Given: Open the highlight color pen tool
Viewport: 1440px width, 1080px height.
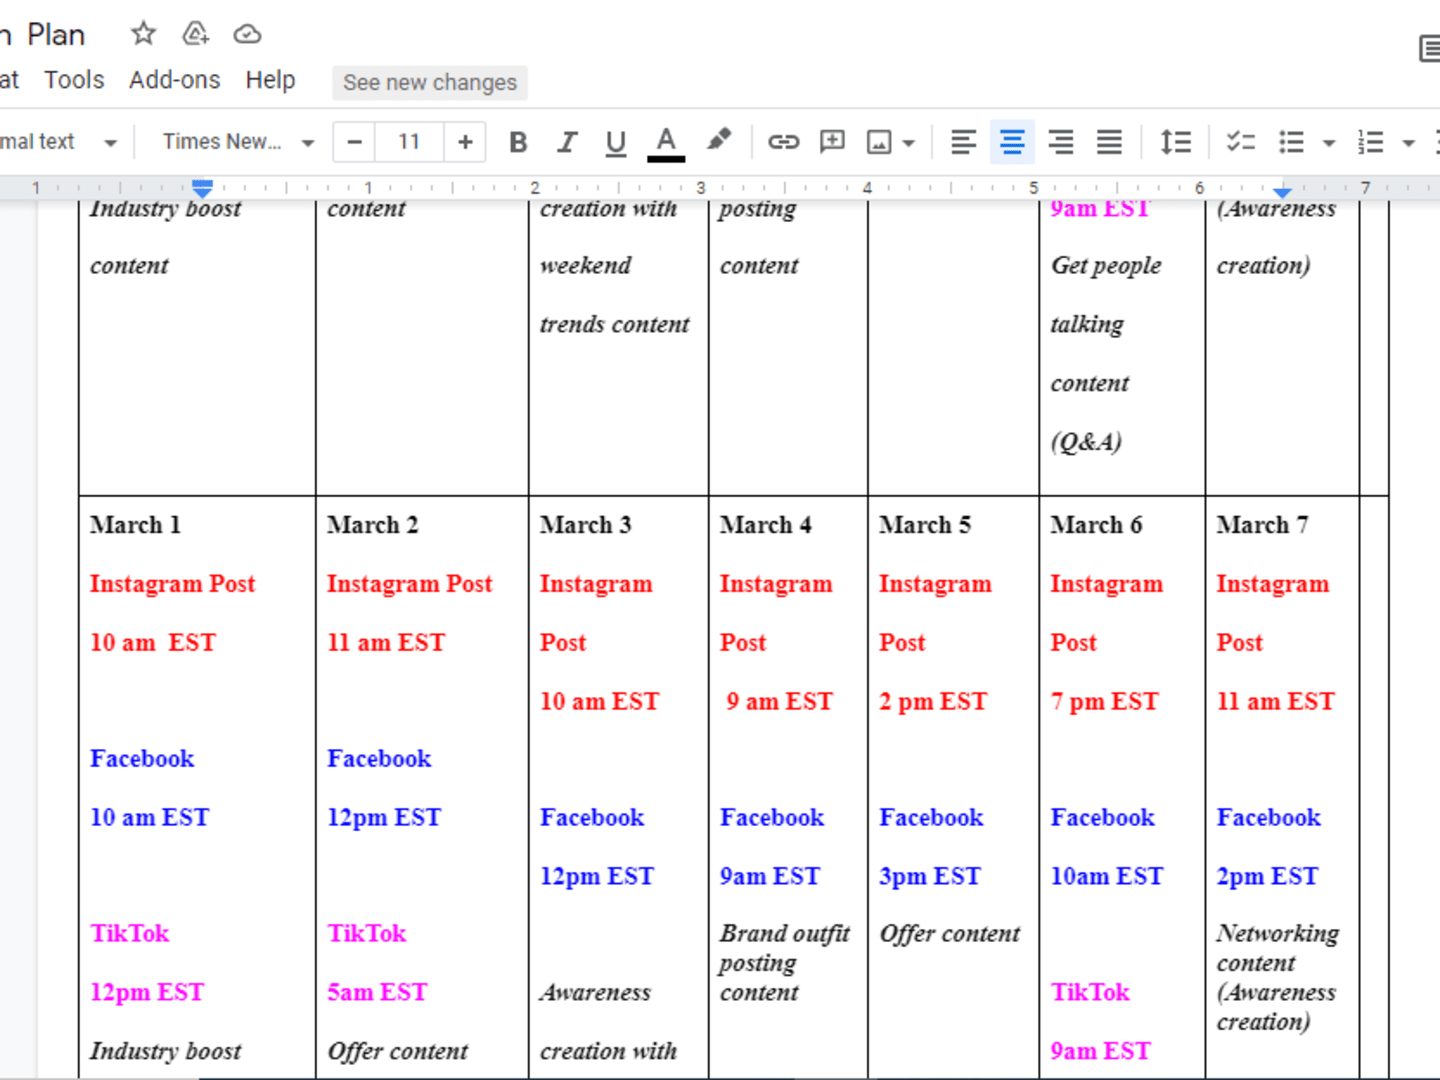Looking at the screenshot, I should point(718,141).
